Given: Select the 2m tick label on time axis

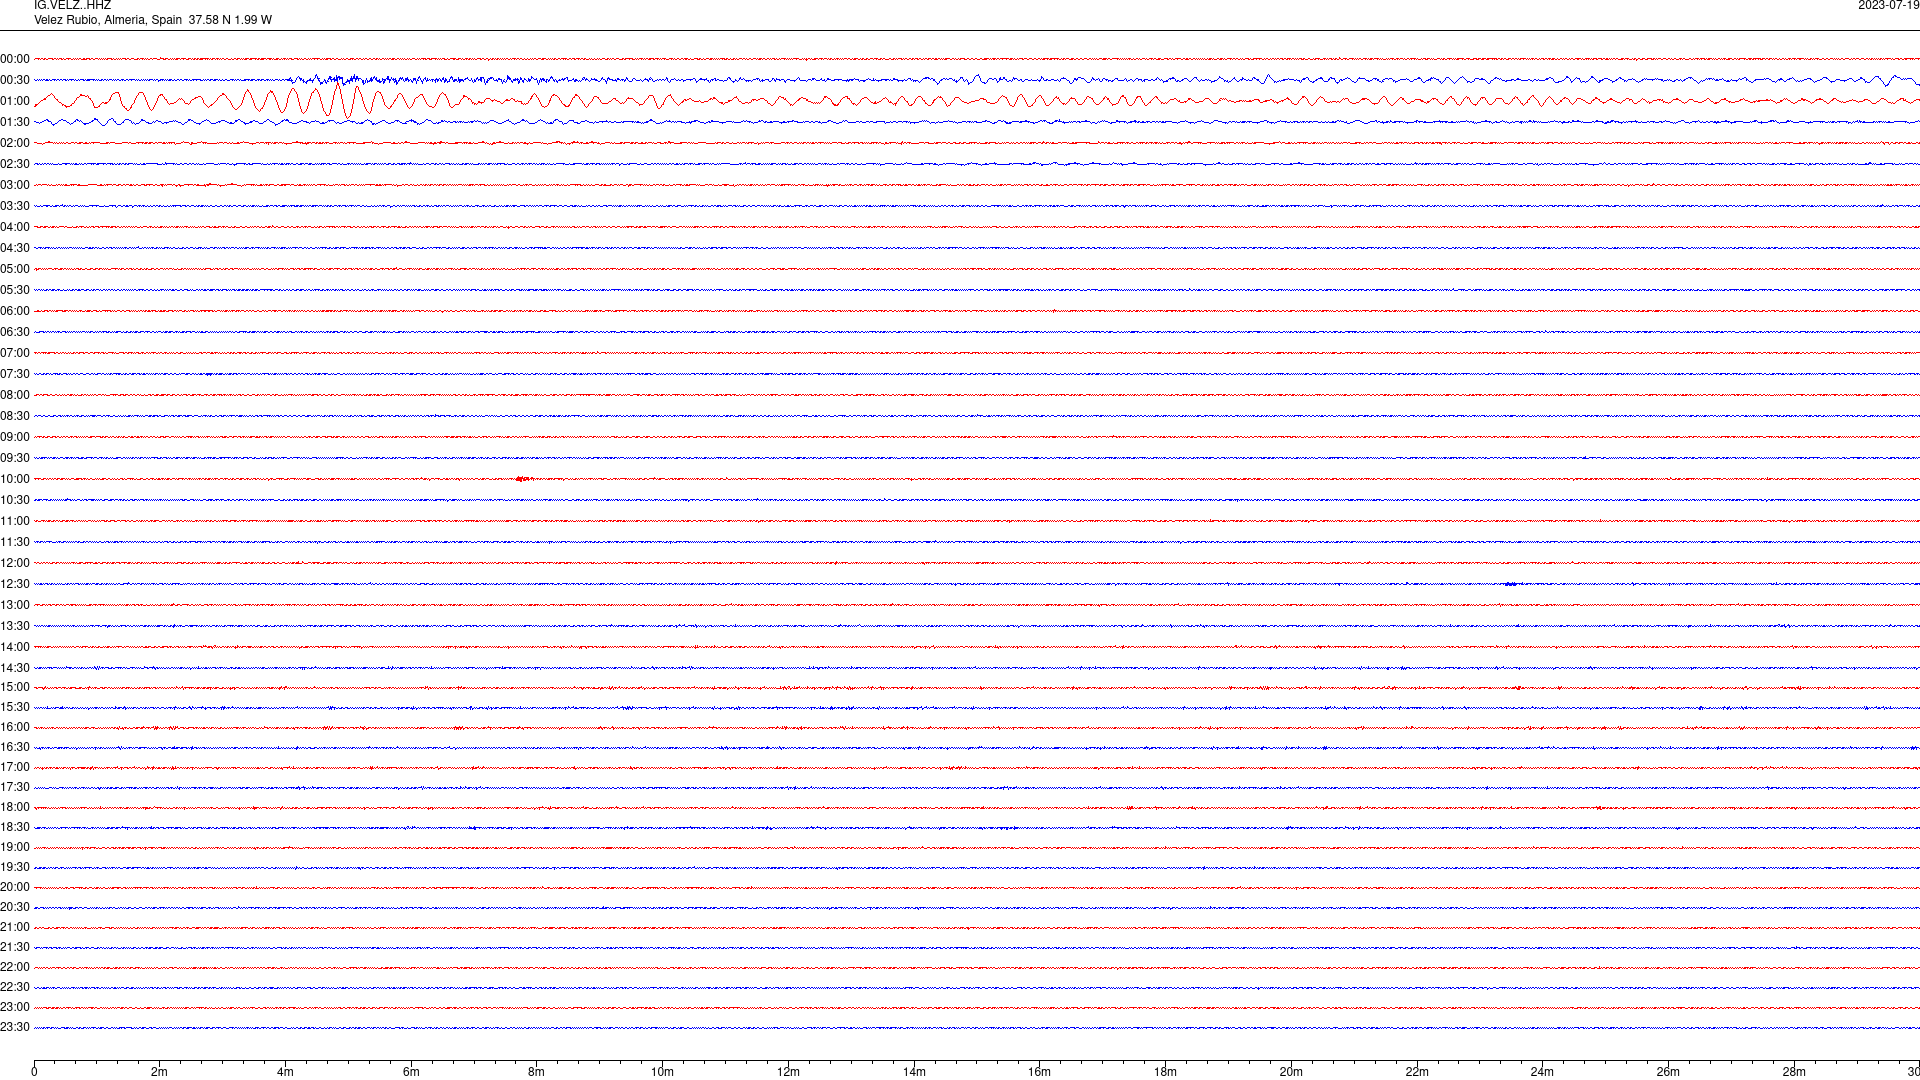Looking at the screenshot, I should (x=160, y=1072).
